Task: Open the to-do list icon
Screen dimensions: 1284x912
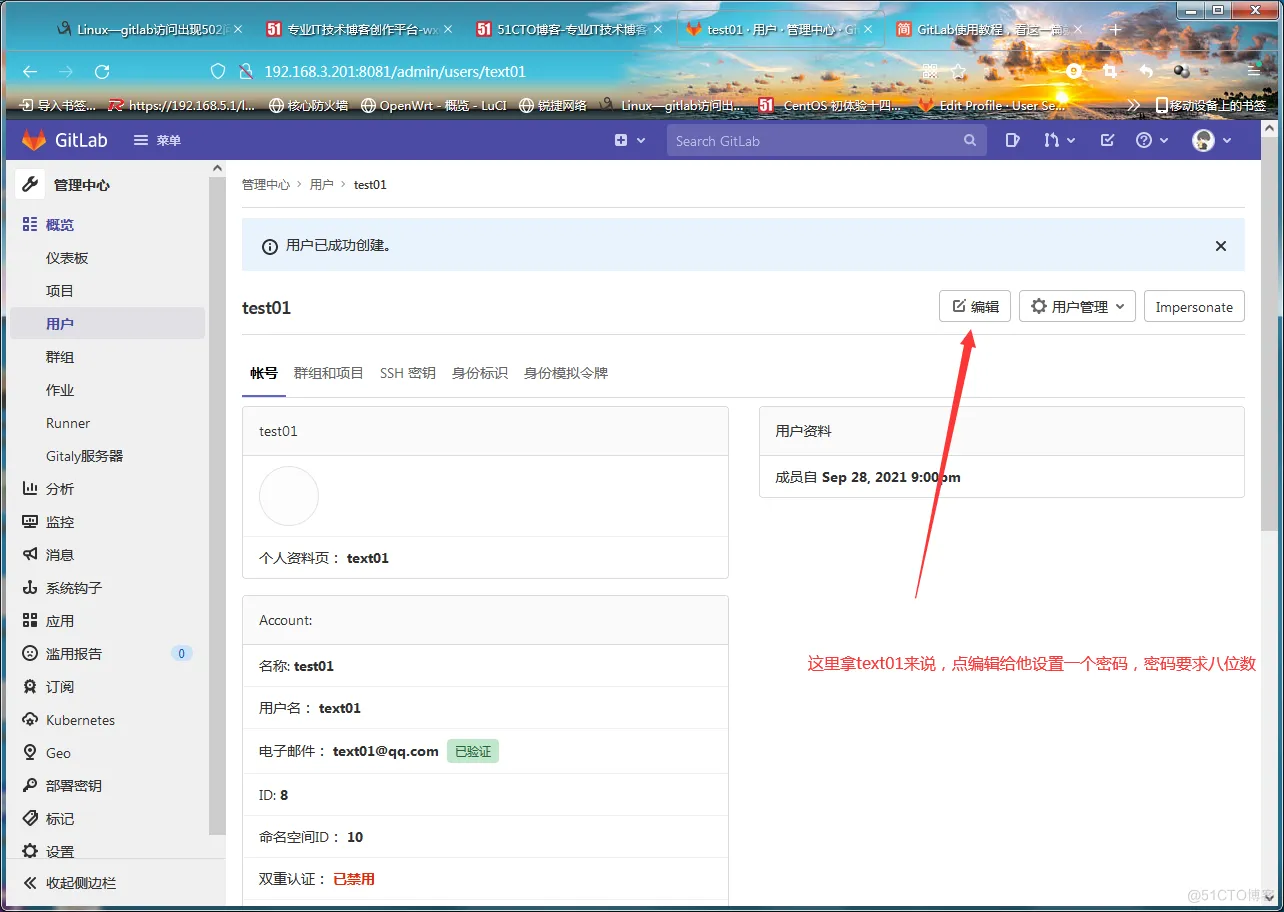Action: click(x=1107, y=141)
